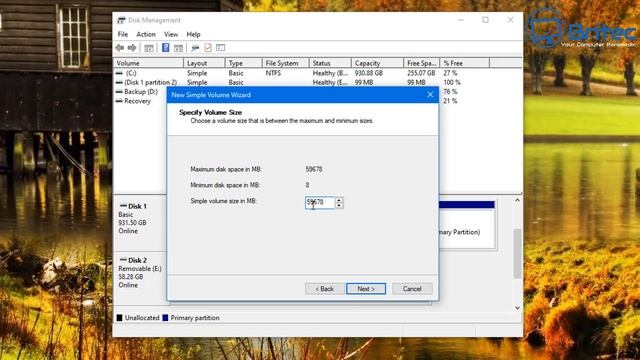Click the Disk 1 primary partition block
This screenshot has width=640, height=360.
(467, 224)
